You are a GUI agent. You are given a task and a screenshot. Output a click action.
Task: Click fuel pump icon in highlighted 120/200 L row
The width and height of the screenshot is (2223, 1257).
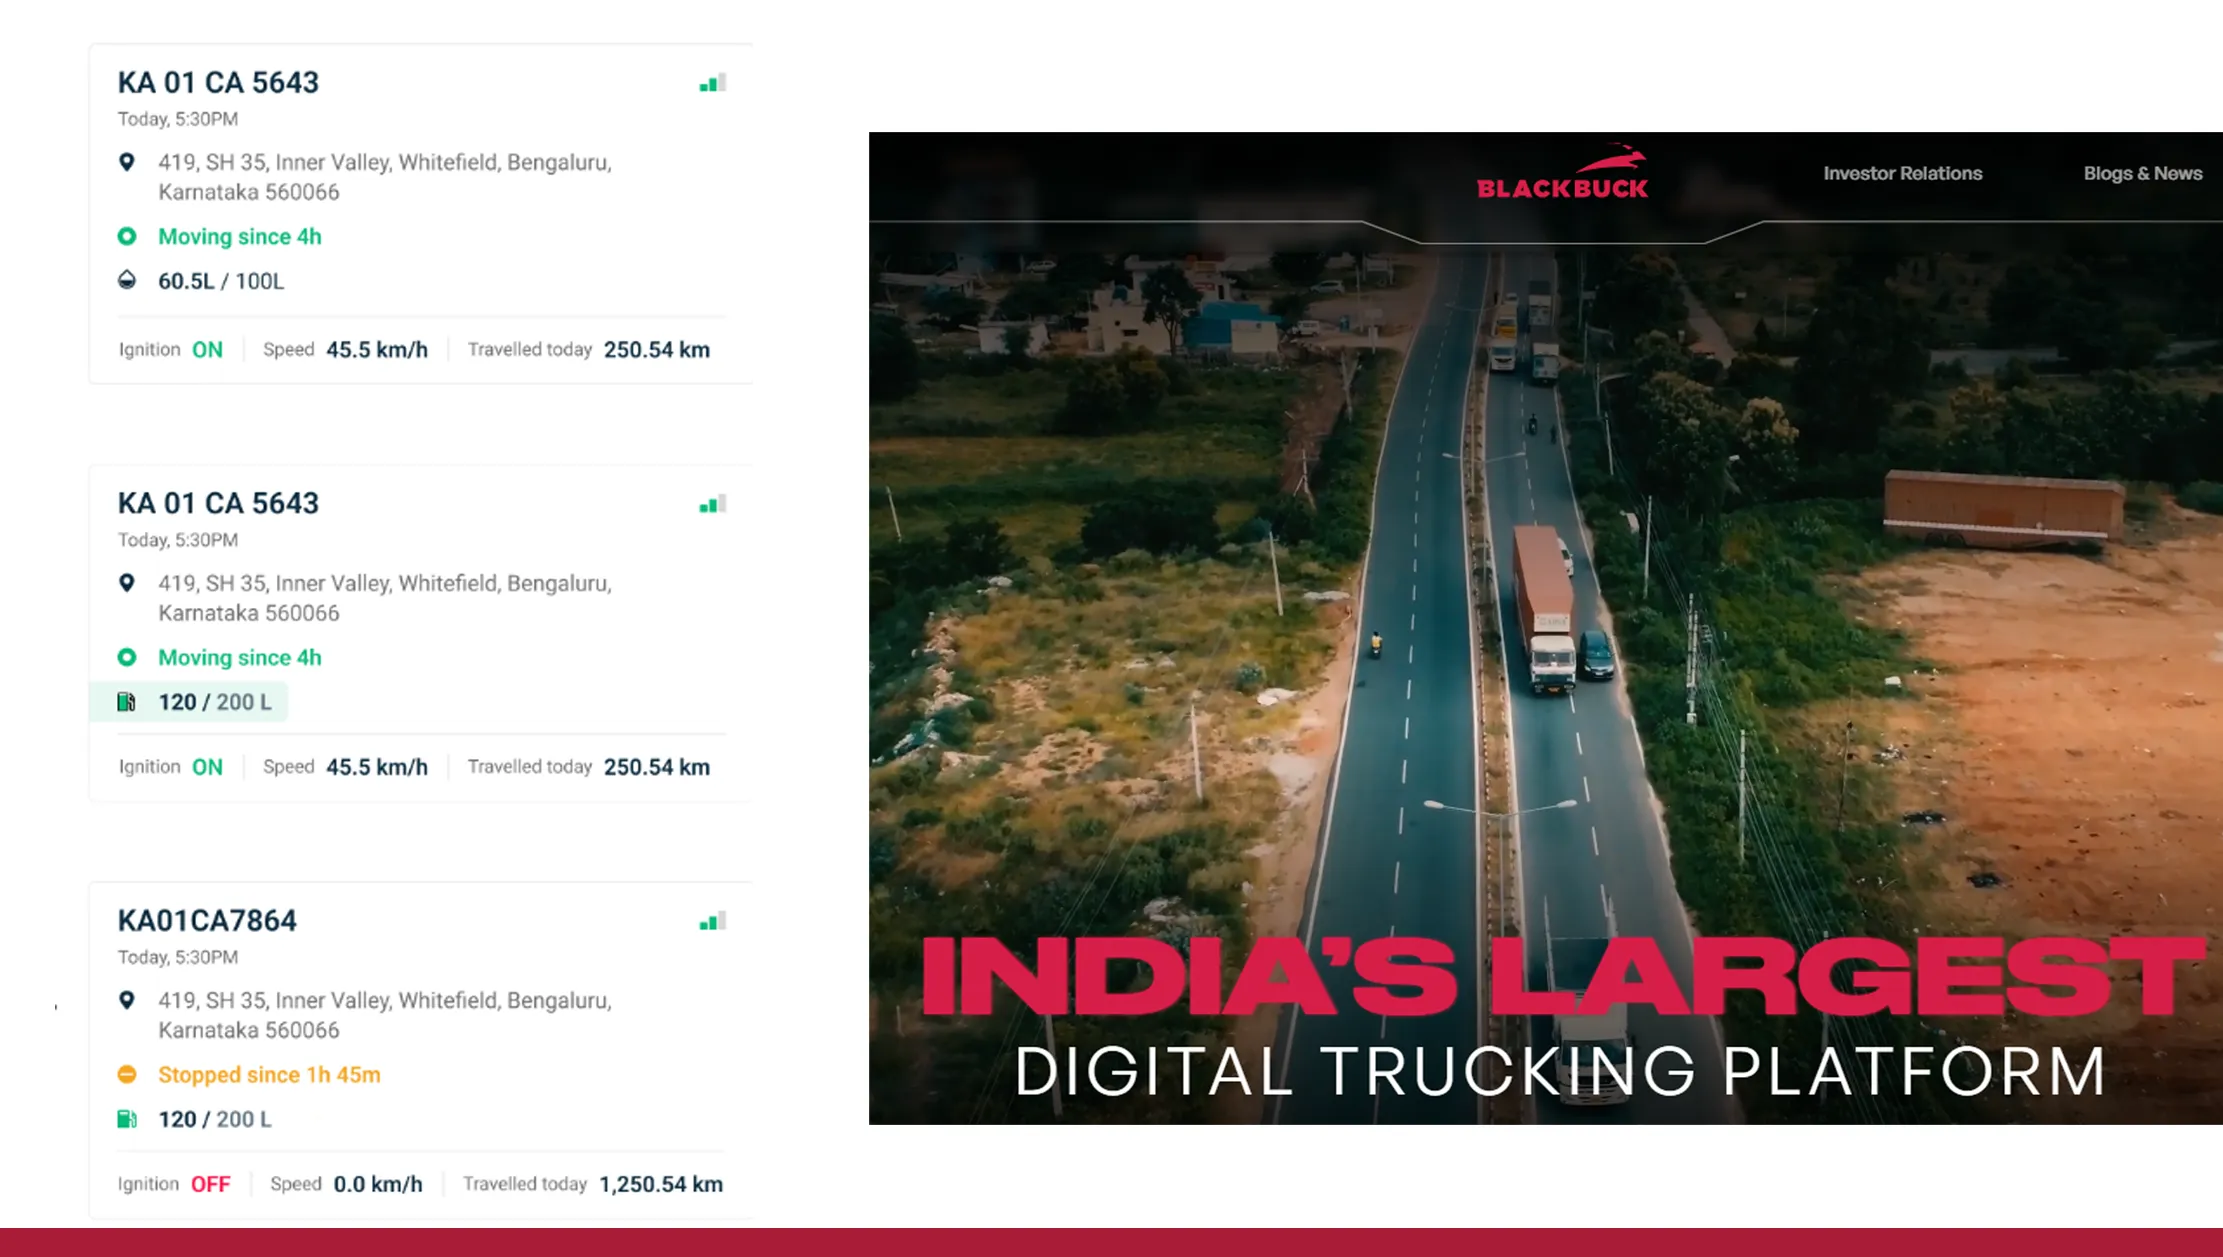127,702
